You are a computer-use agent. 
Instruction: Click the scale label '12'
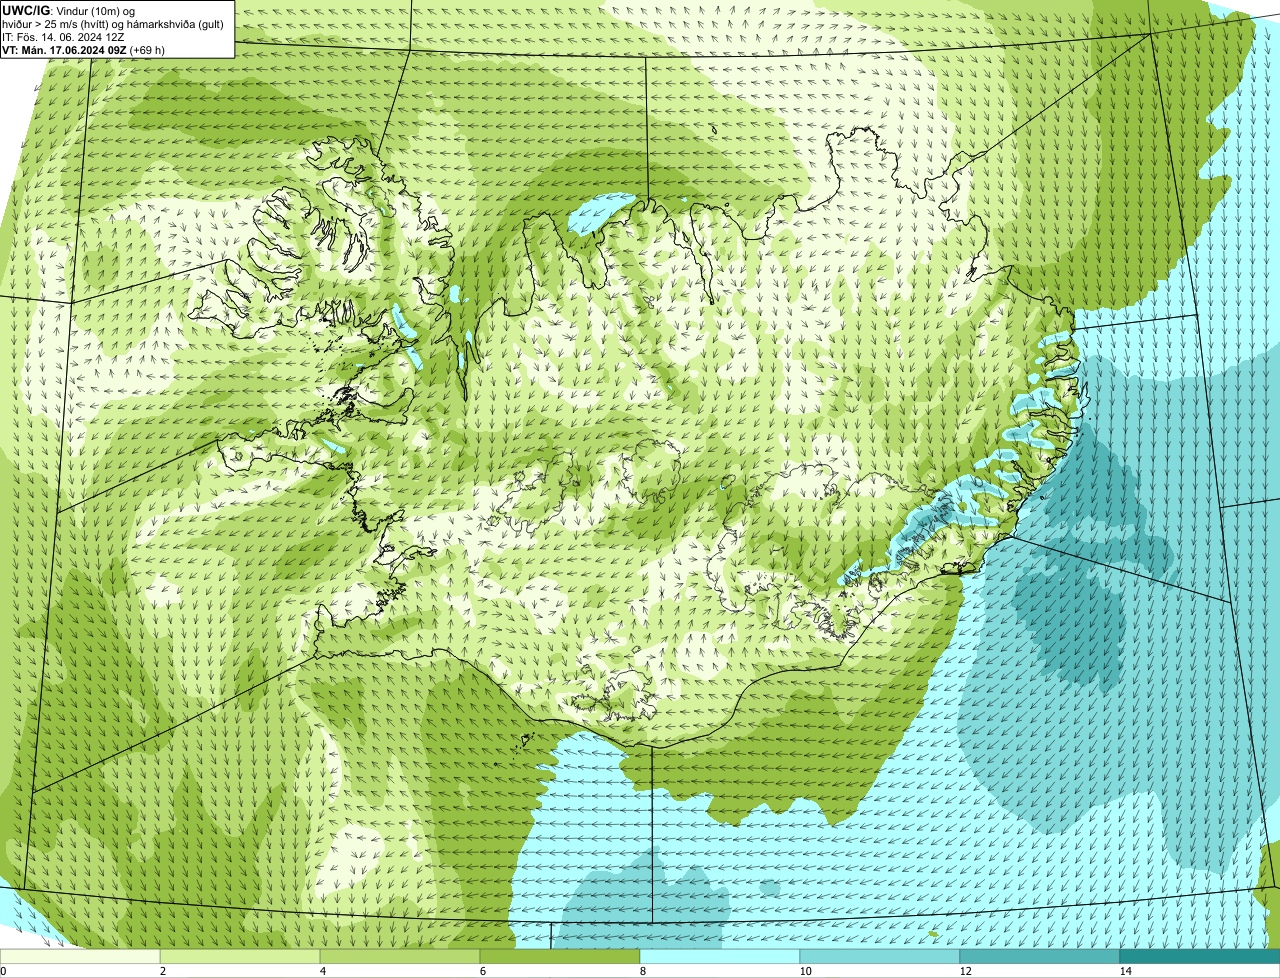(965, 971)
